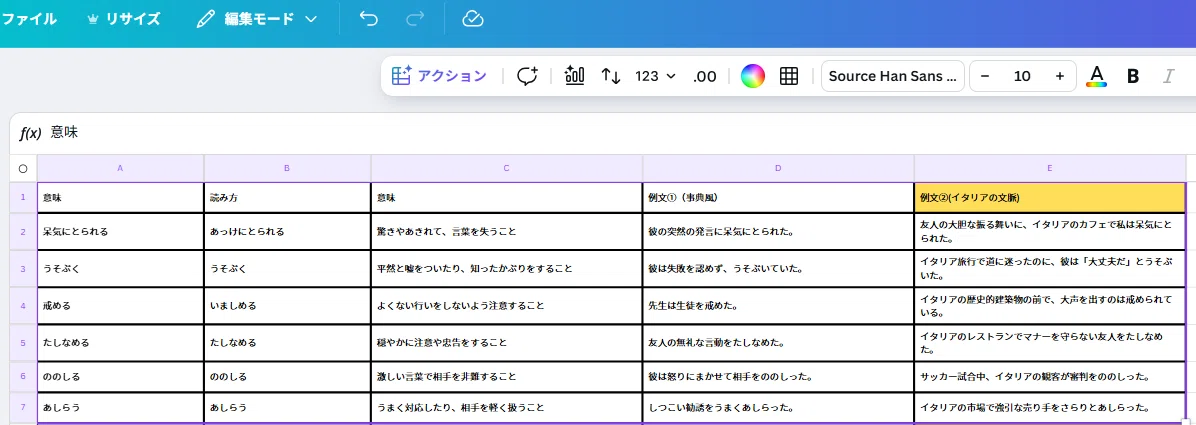This screenshot has height=425, width=1196.
Task: Open the text color A icon
Action: pyautogui.click(x=1096, y=76)
